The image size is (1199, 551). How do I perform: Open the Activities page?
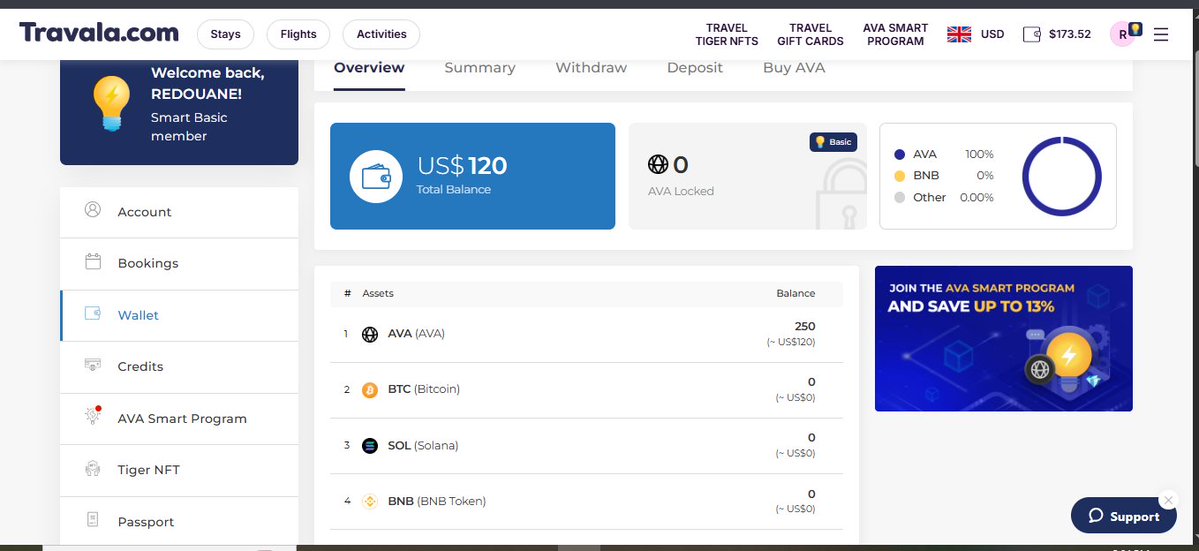tap(382, 34)
